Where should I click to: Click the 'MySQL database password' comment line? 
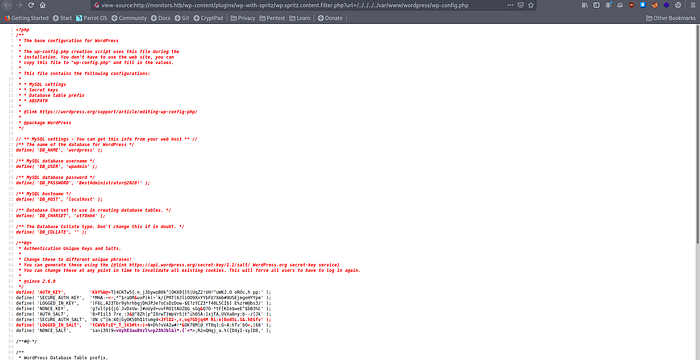[55, 177]
